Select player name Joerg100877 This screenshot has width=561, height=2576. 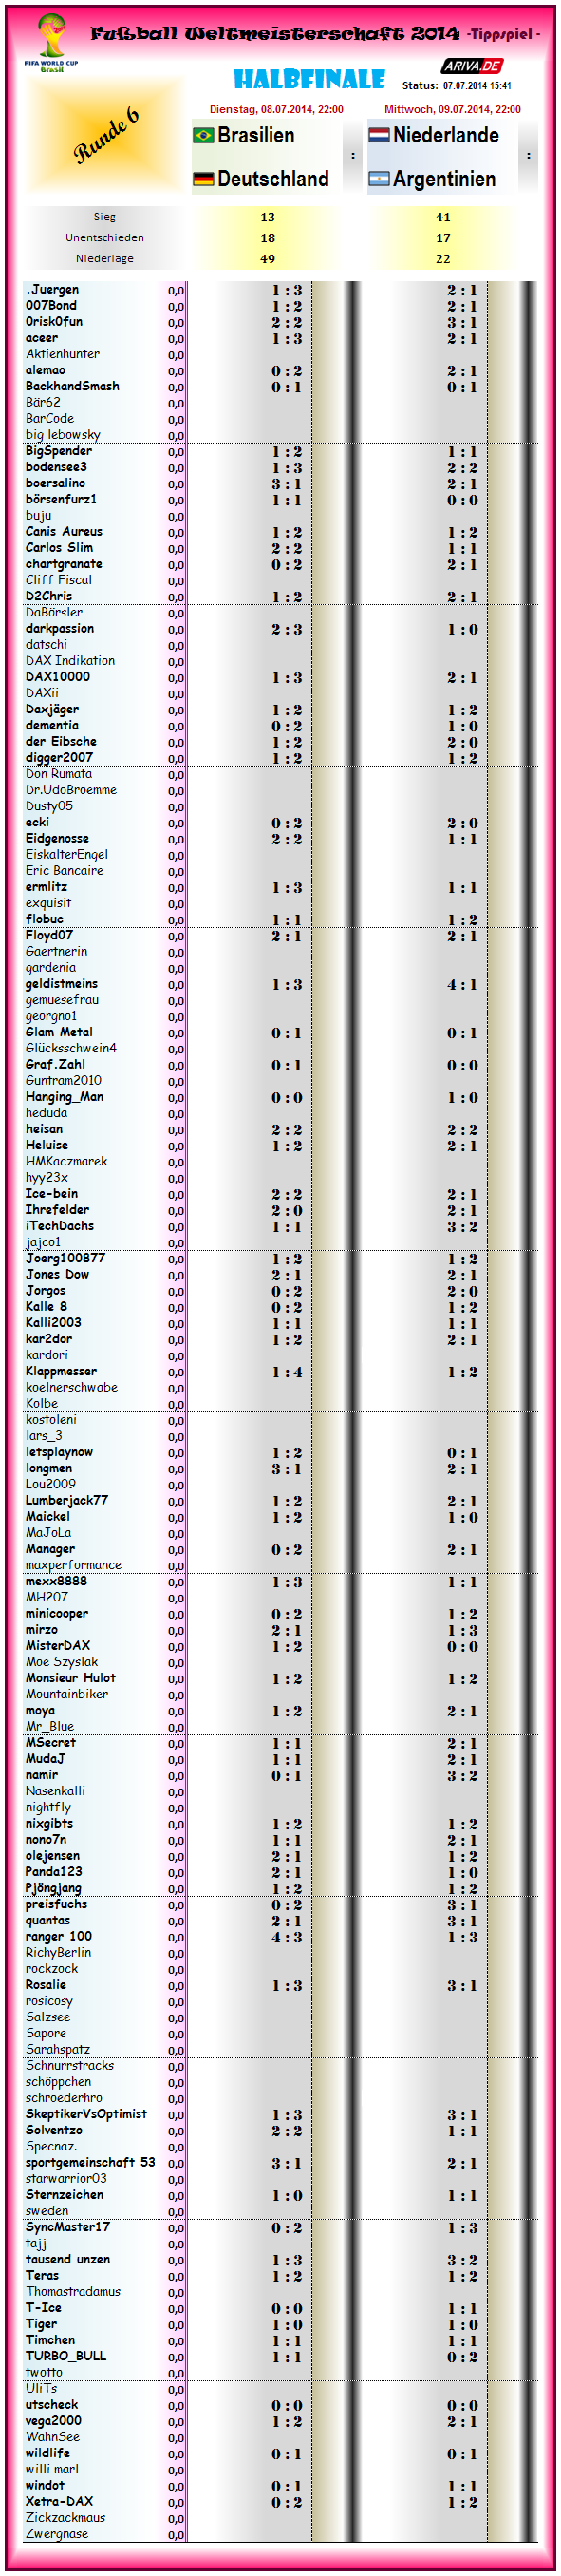(x=65, y=1258)
